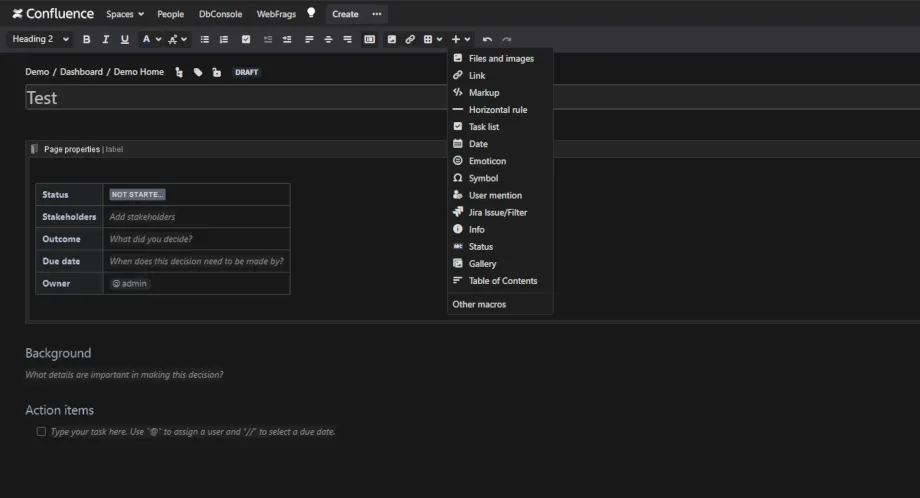Open the Heading 2 paragraph style dropdown
Image resolution: width=920 pixels, height=498 pixels.
[40, 39]
